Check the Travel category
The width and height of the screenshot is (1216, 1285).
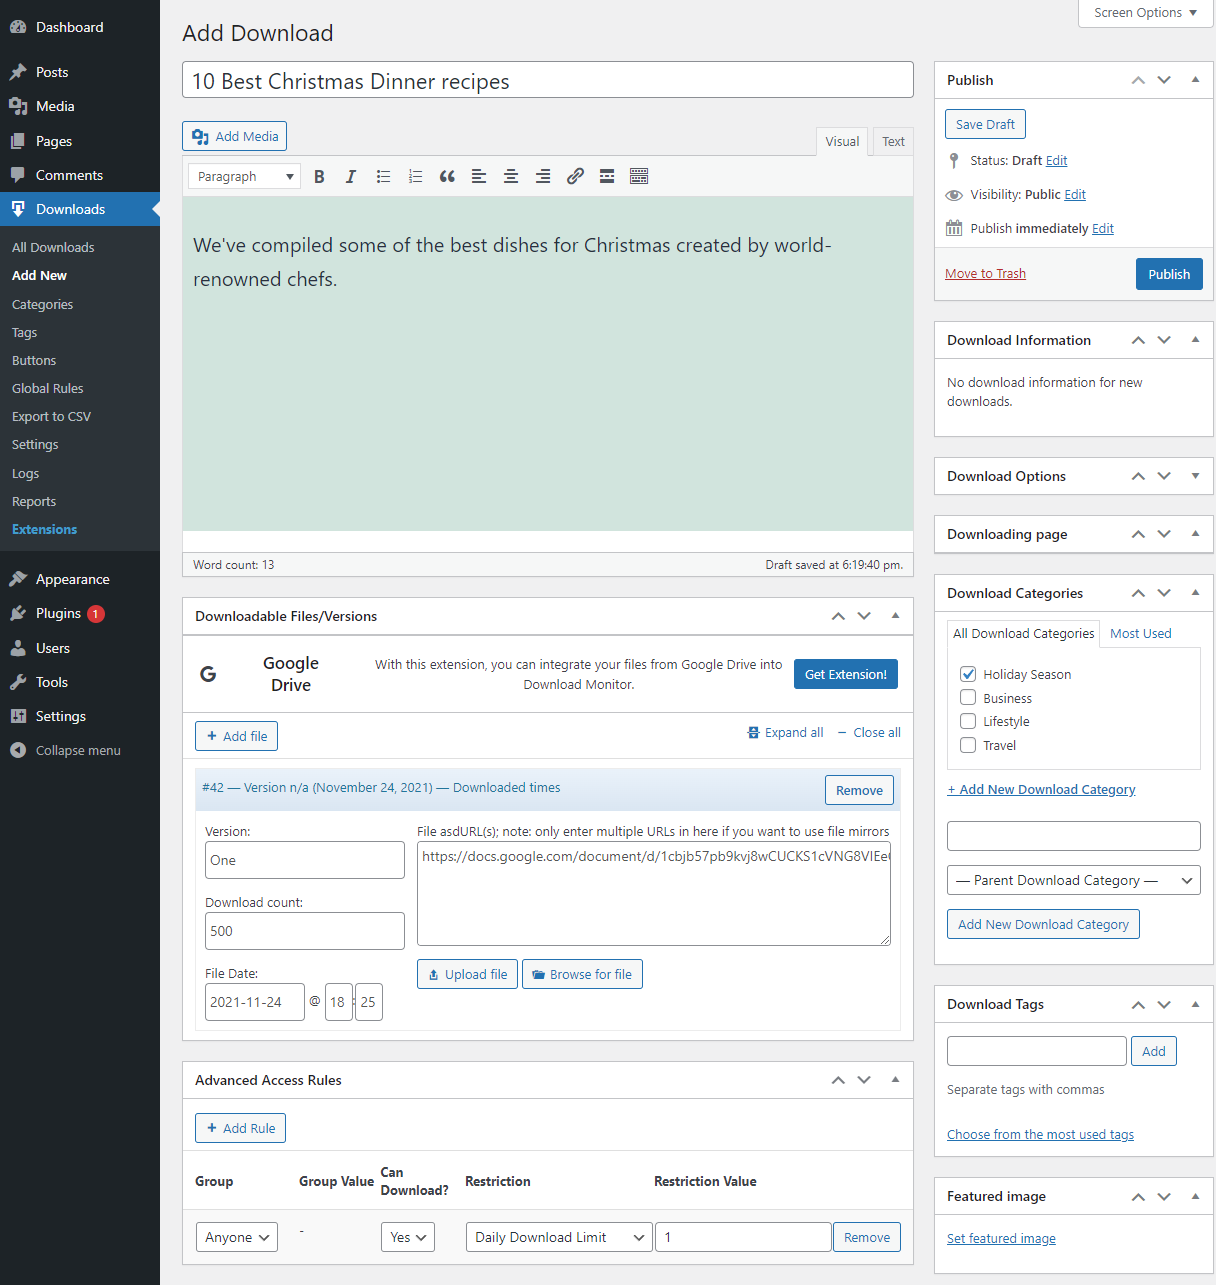click(x=968, y=745)
